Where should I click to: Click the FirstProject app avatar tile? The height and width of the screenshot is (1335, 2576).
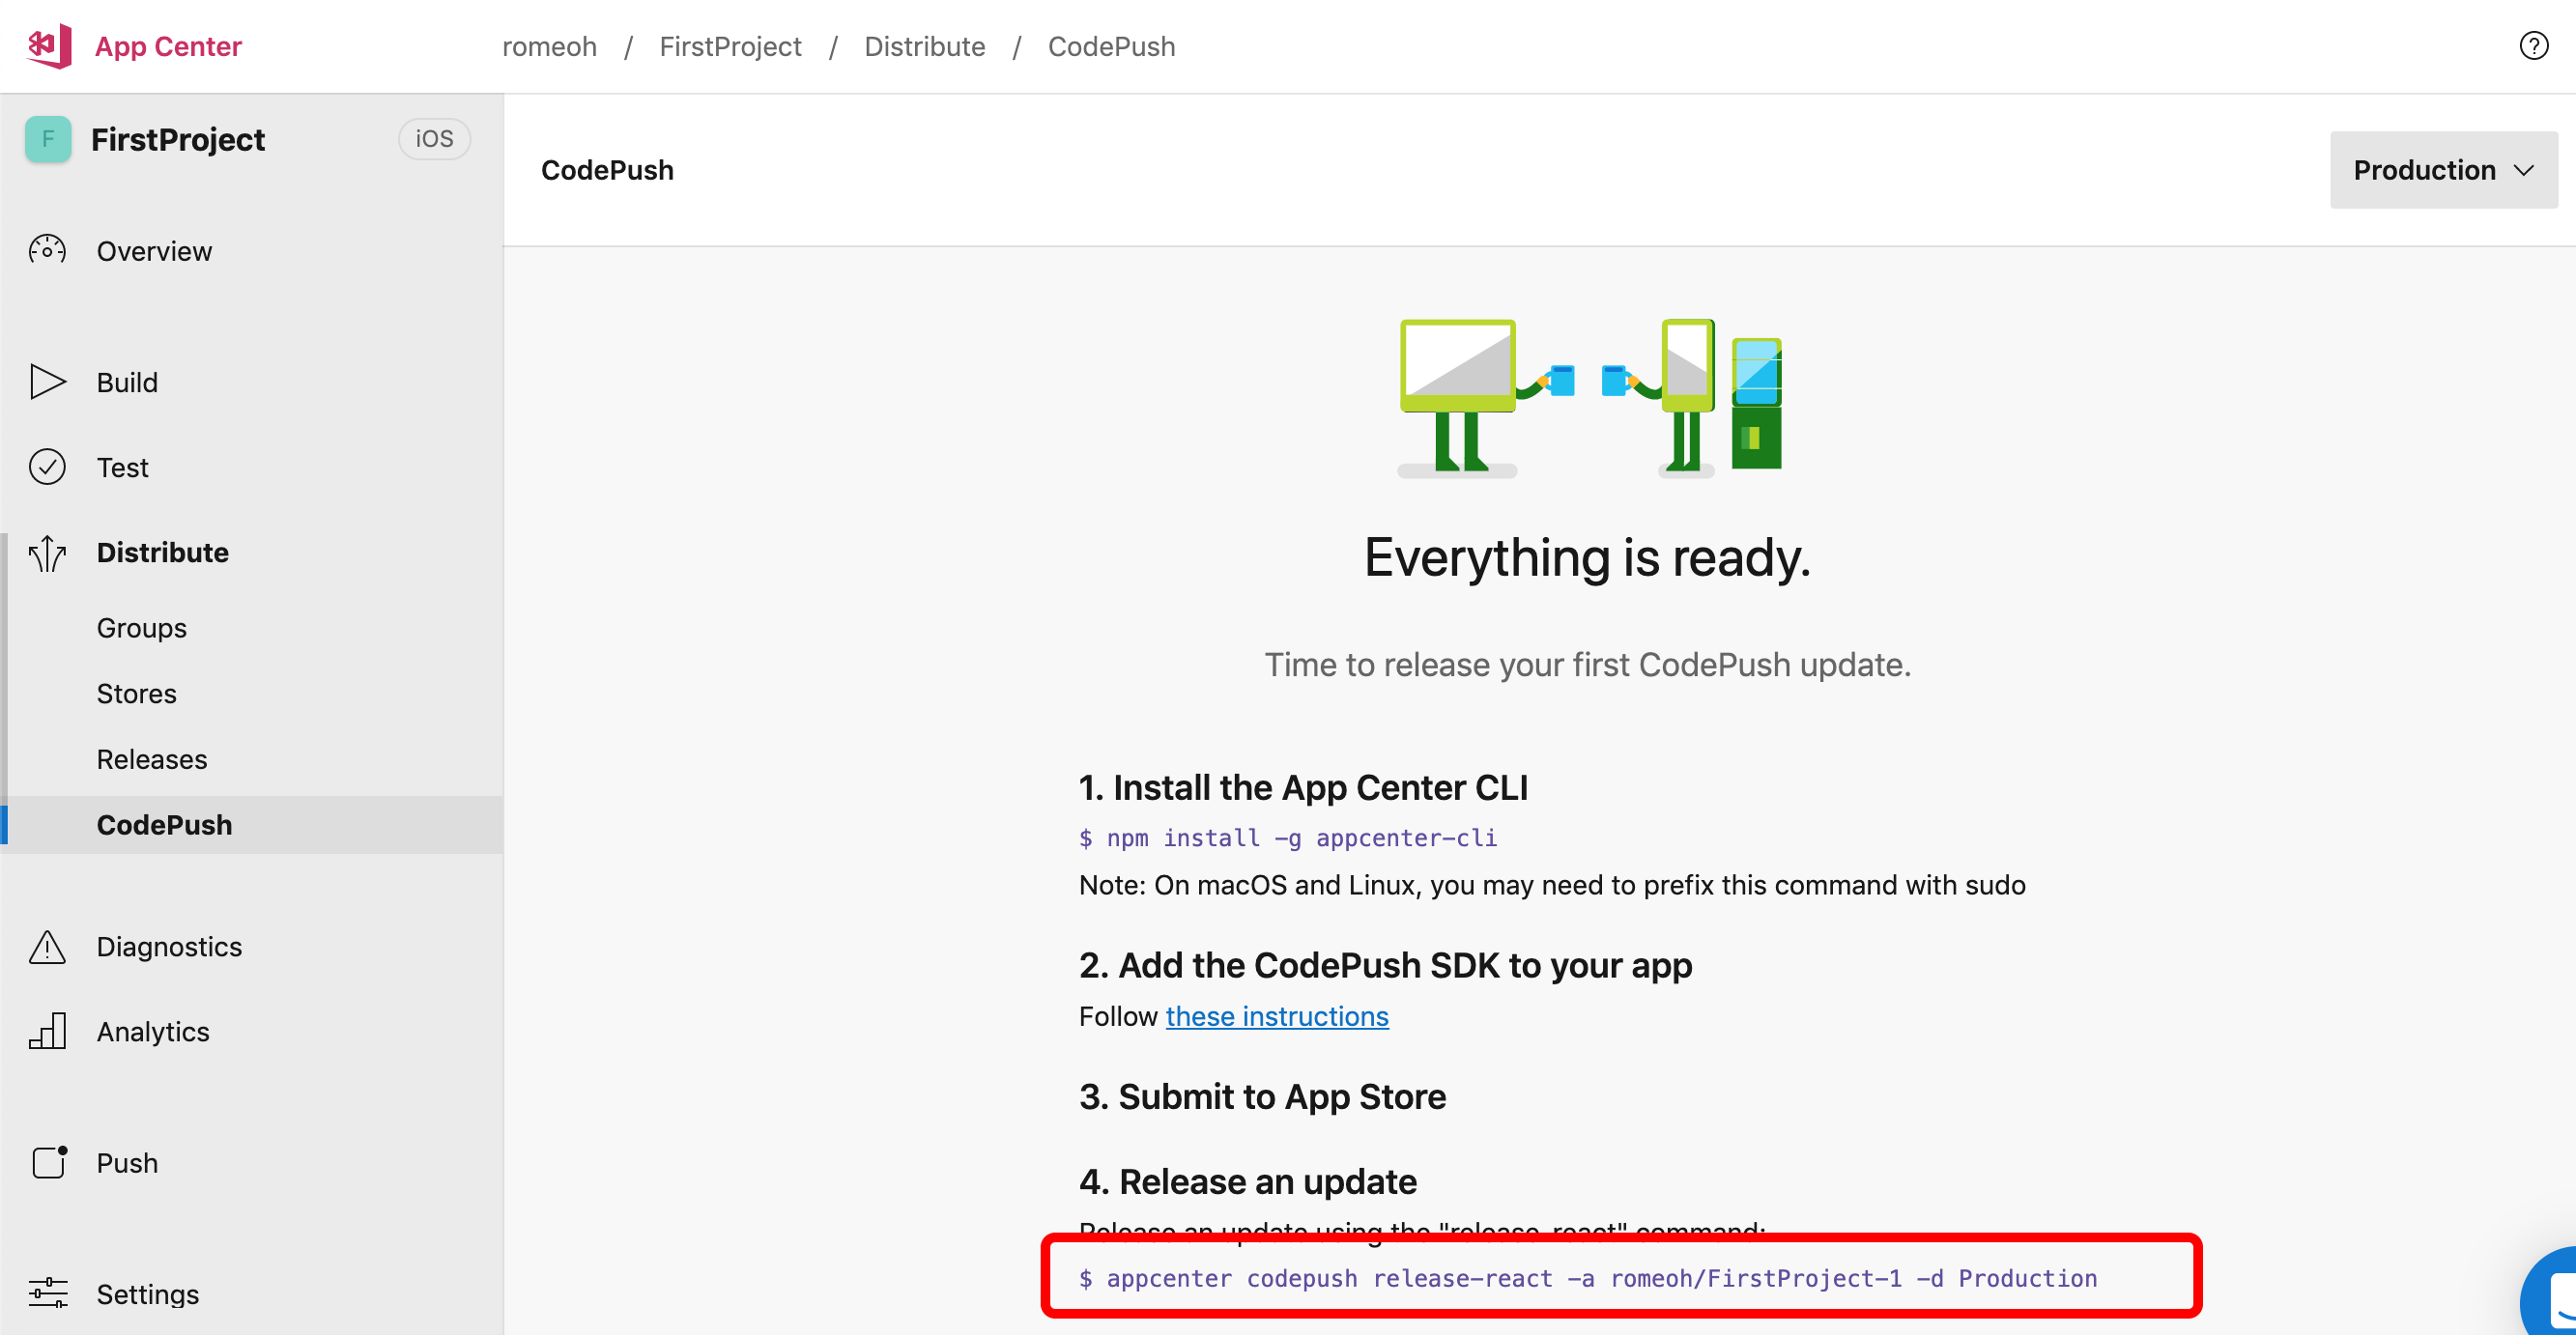click(x=48, y=139)
